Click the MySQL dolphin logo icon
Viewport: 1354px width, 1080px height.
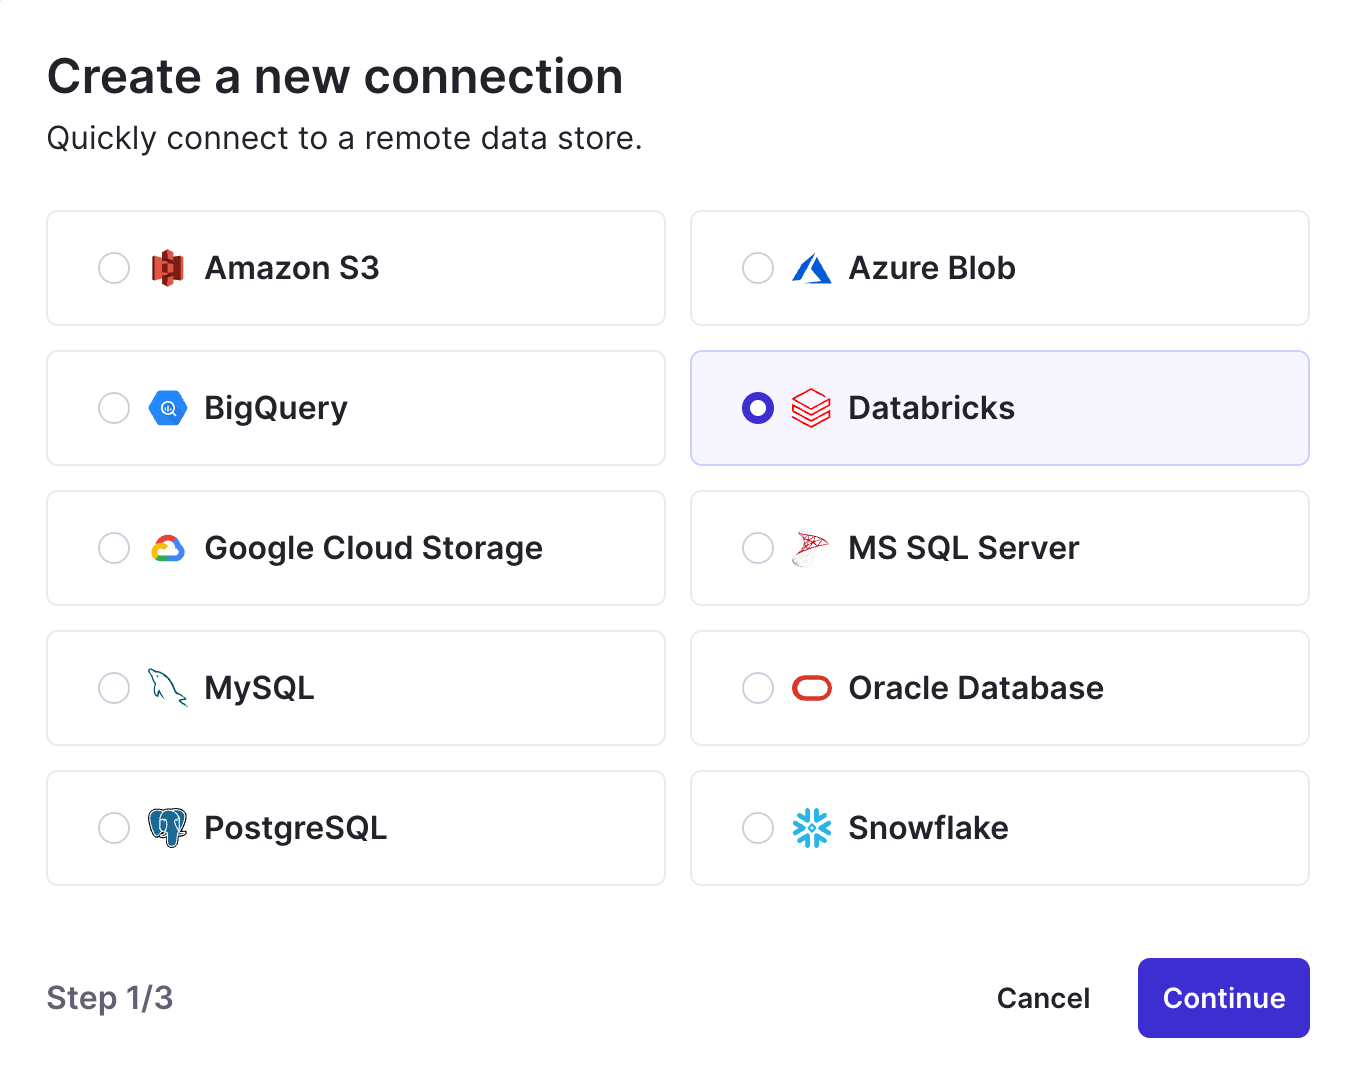pyautogui.click(x=168, y=688)
